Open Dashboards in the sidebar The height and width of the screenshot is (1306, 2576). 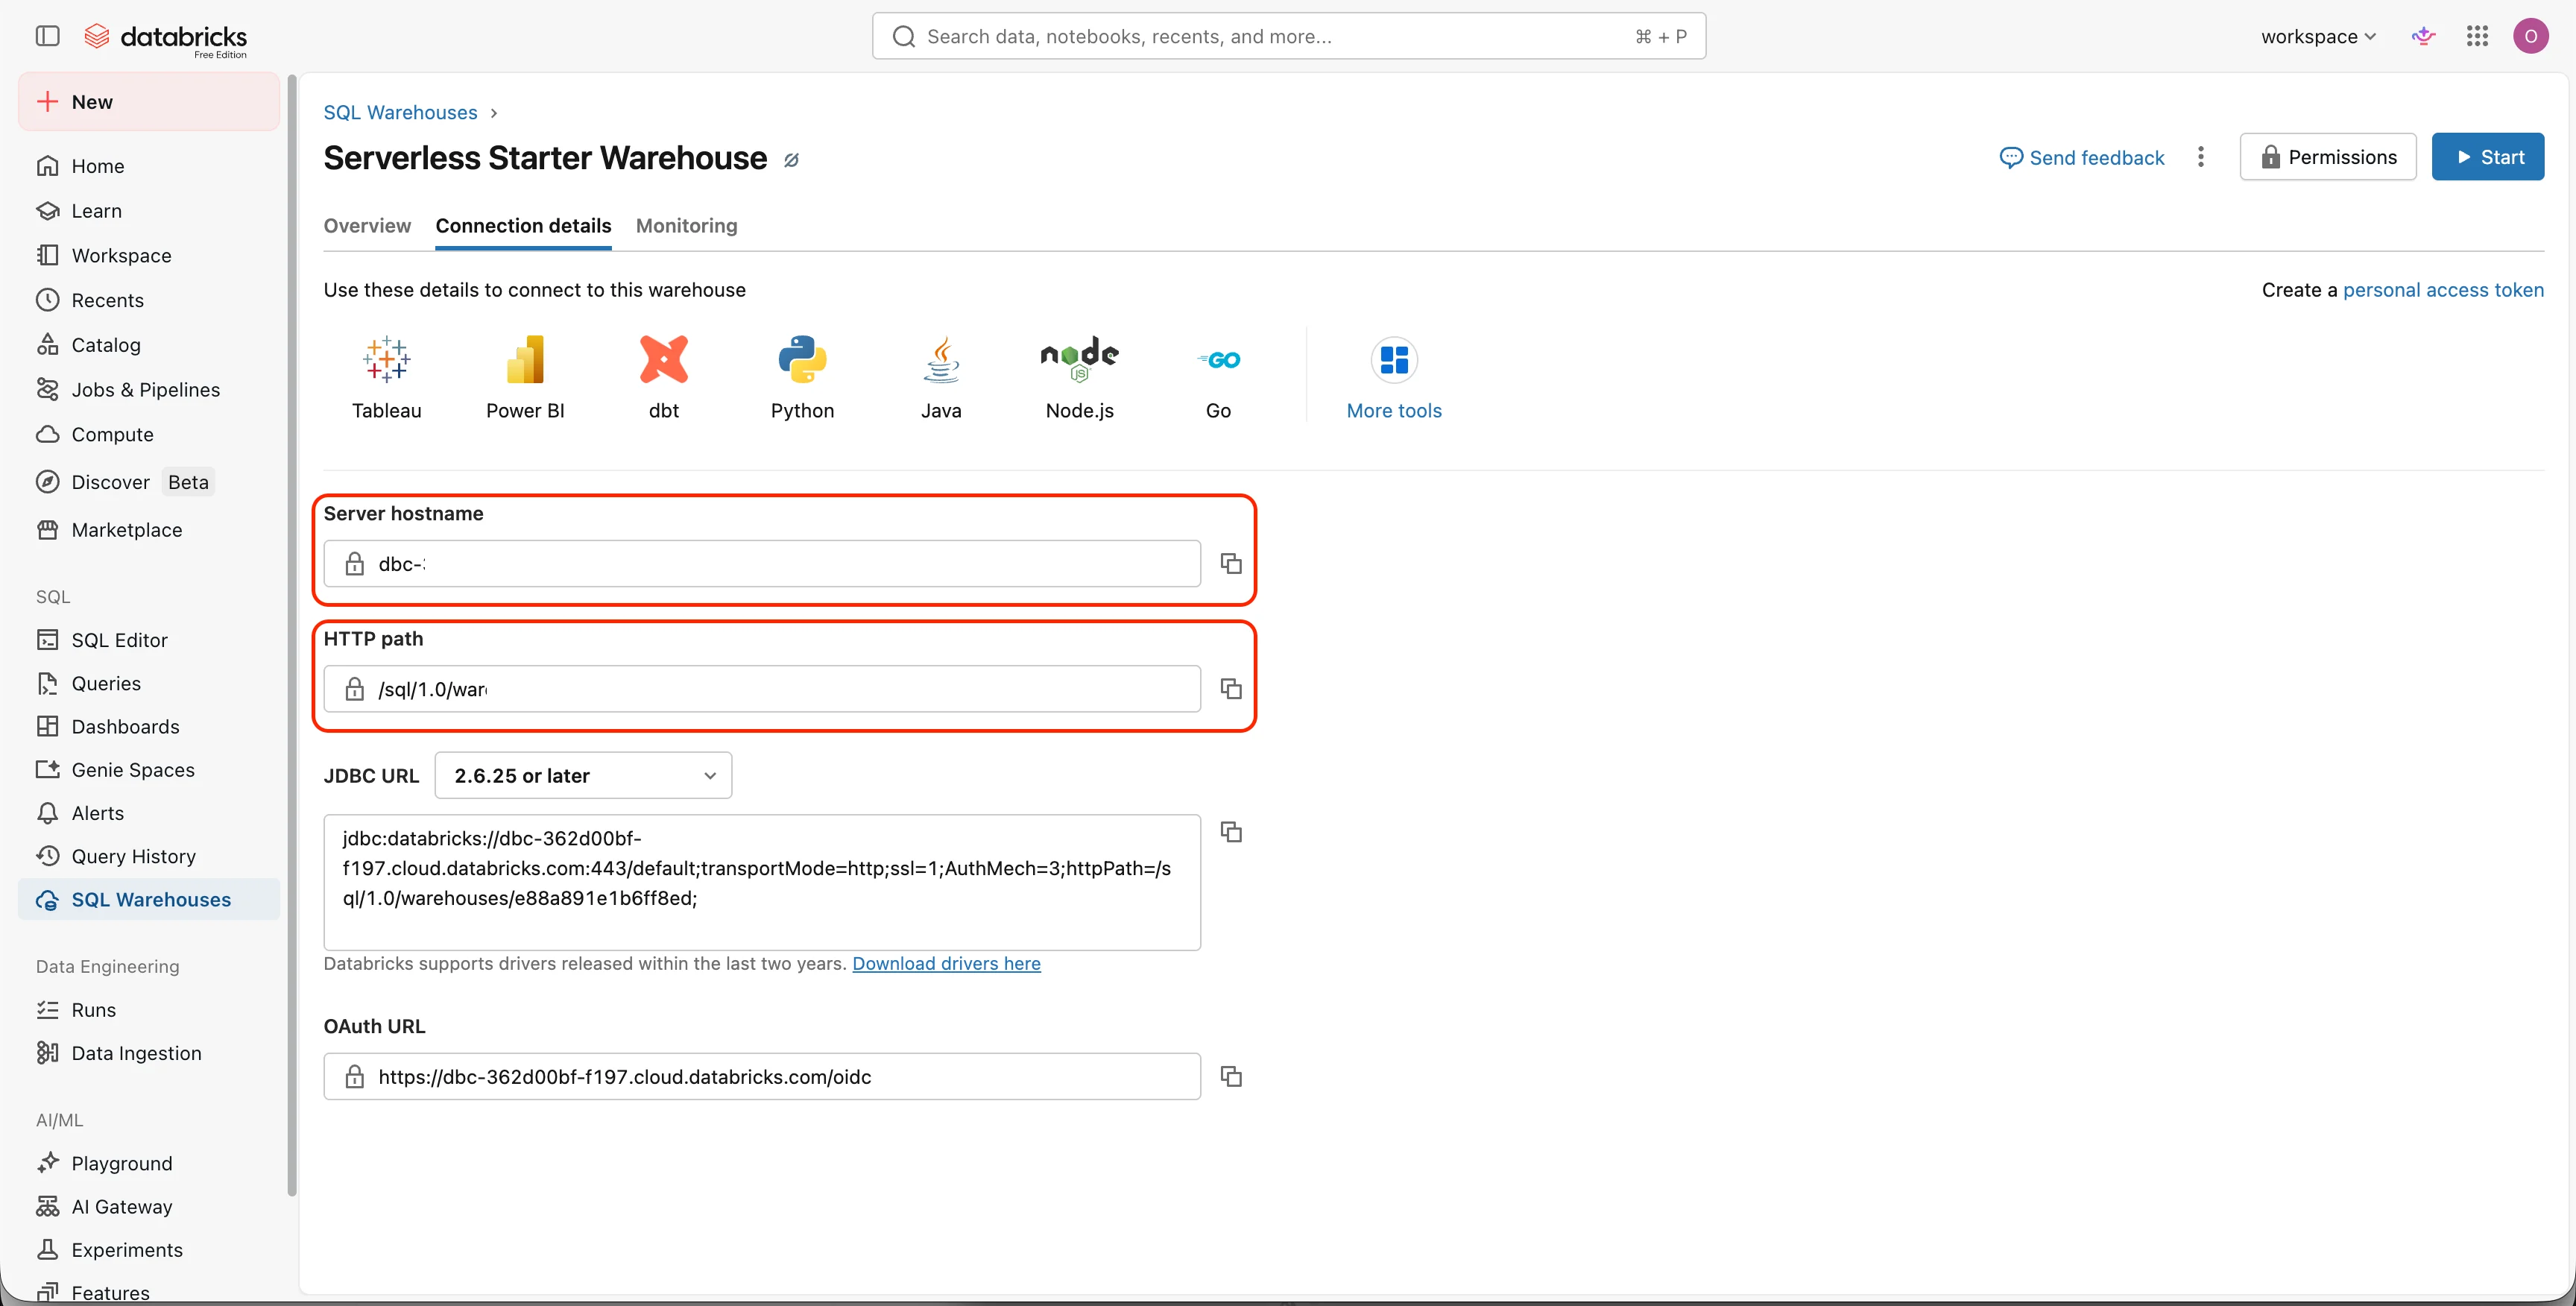(x=148, y=726)
